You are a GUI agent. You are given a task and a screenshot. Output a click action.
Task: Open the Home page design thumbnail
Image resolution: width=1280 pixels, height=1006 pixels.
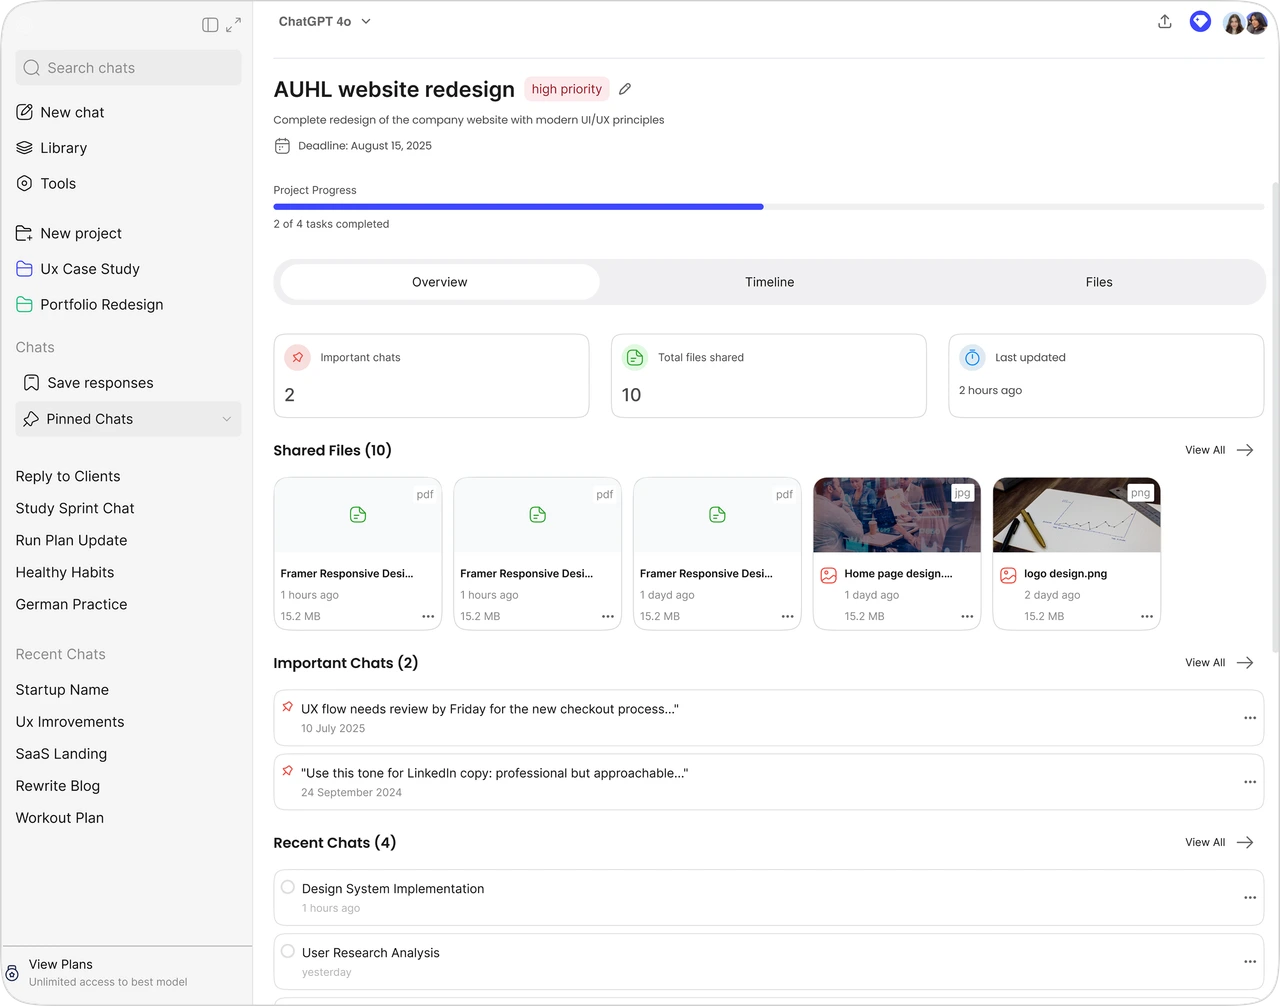896,514
